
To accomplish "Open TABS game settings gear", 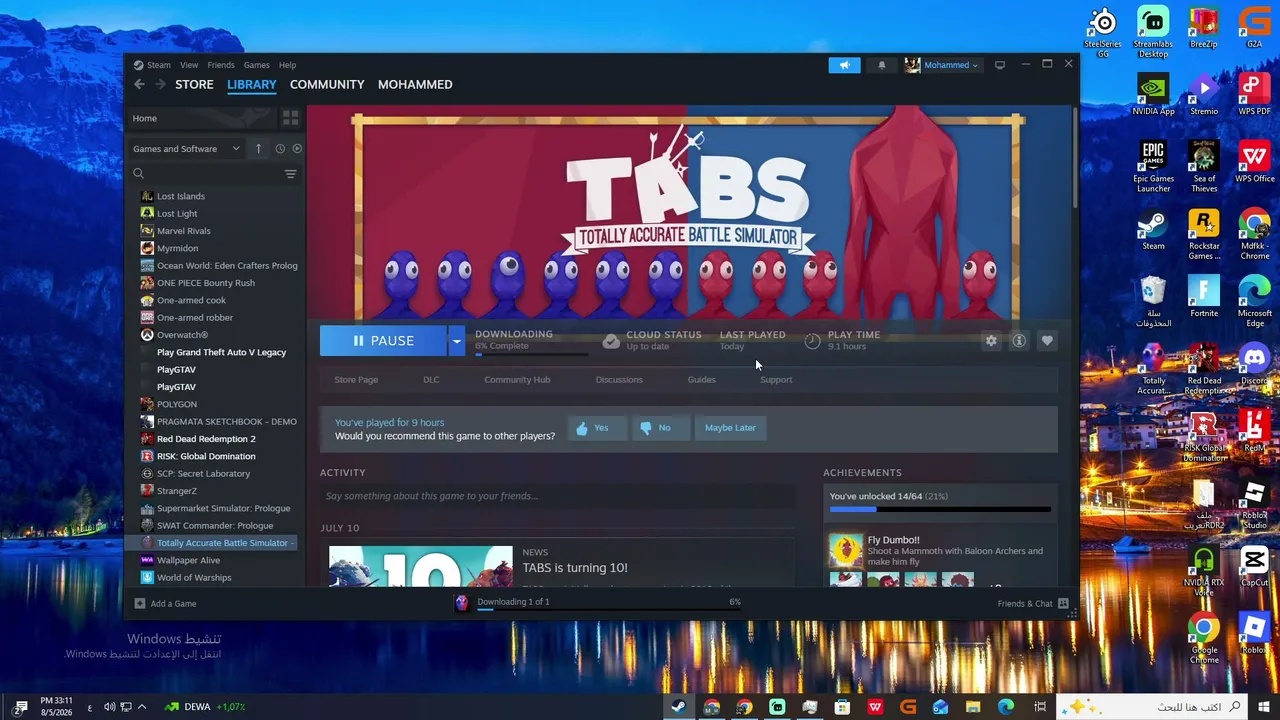I will pos(991,341).
